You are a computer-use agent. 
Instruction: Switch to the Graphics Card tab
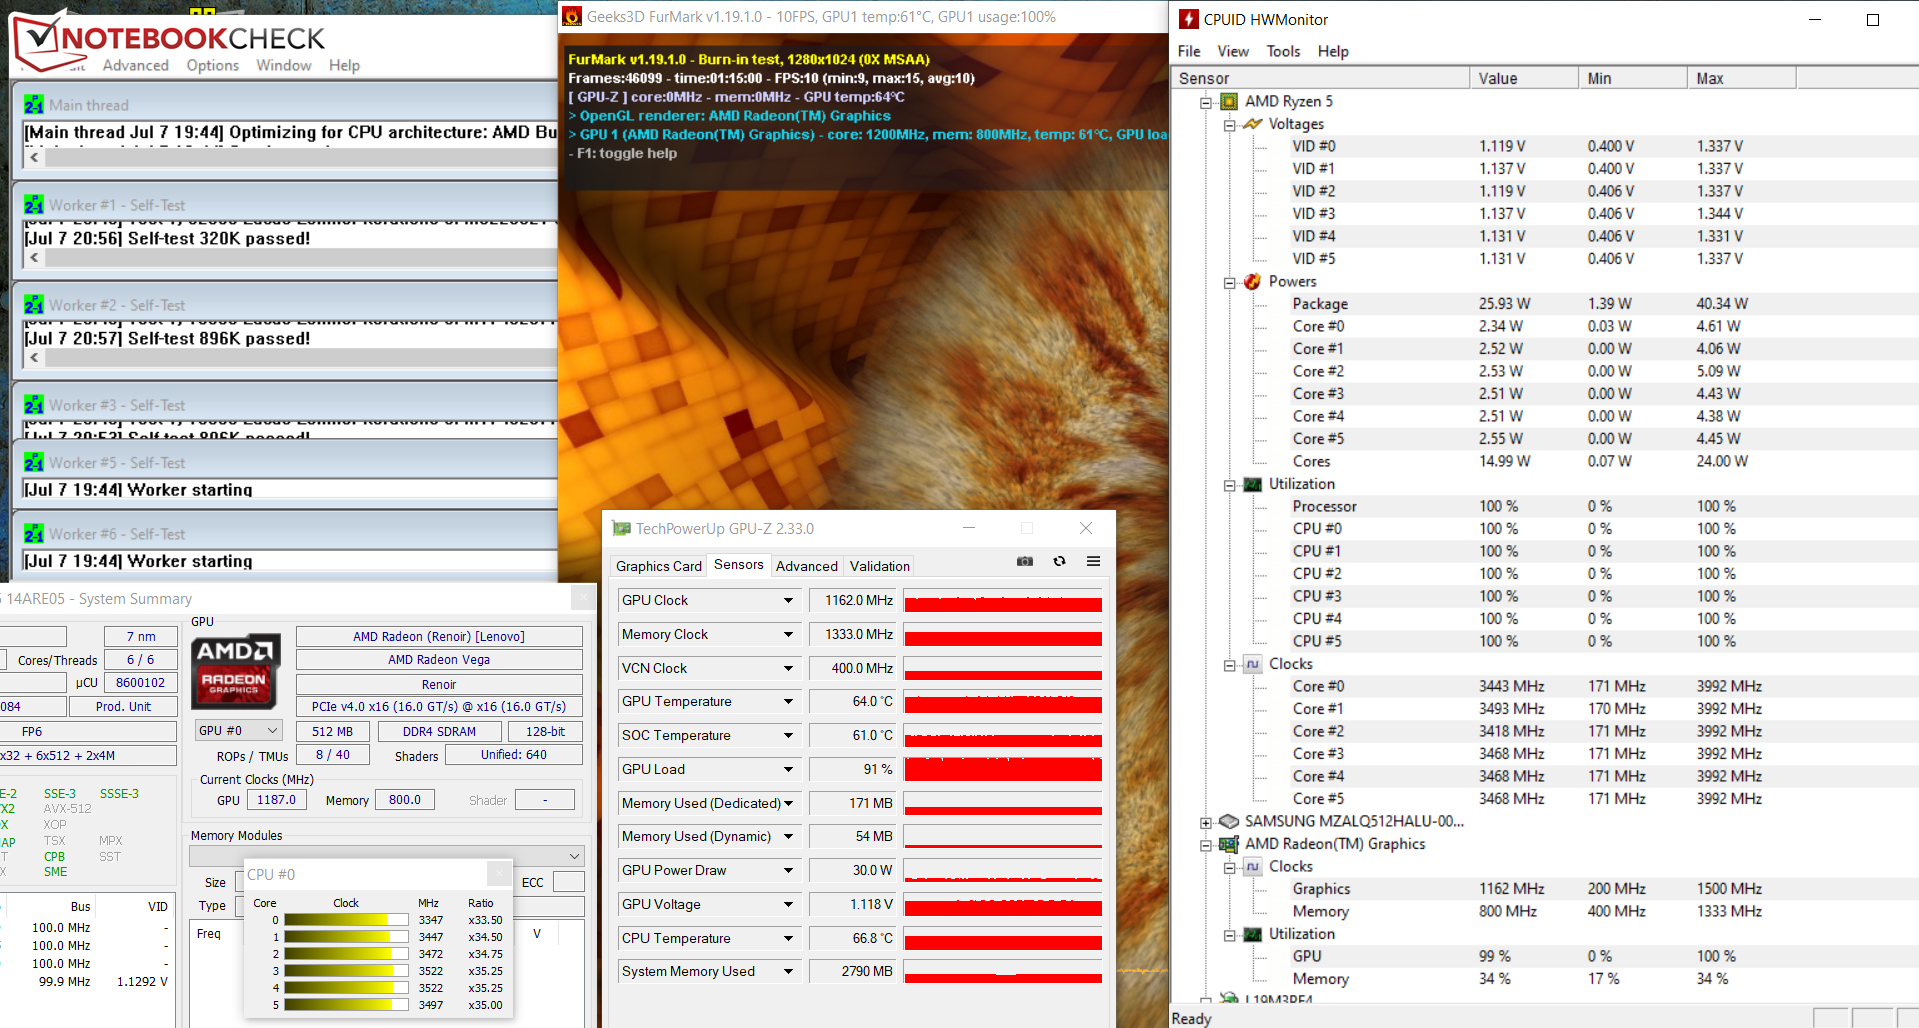click(658, 566)
